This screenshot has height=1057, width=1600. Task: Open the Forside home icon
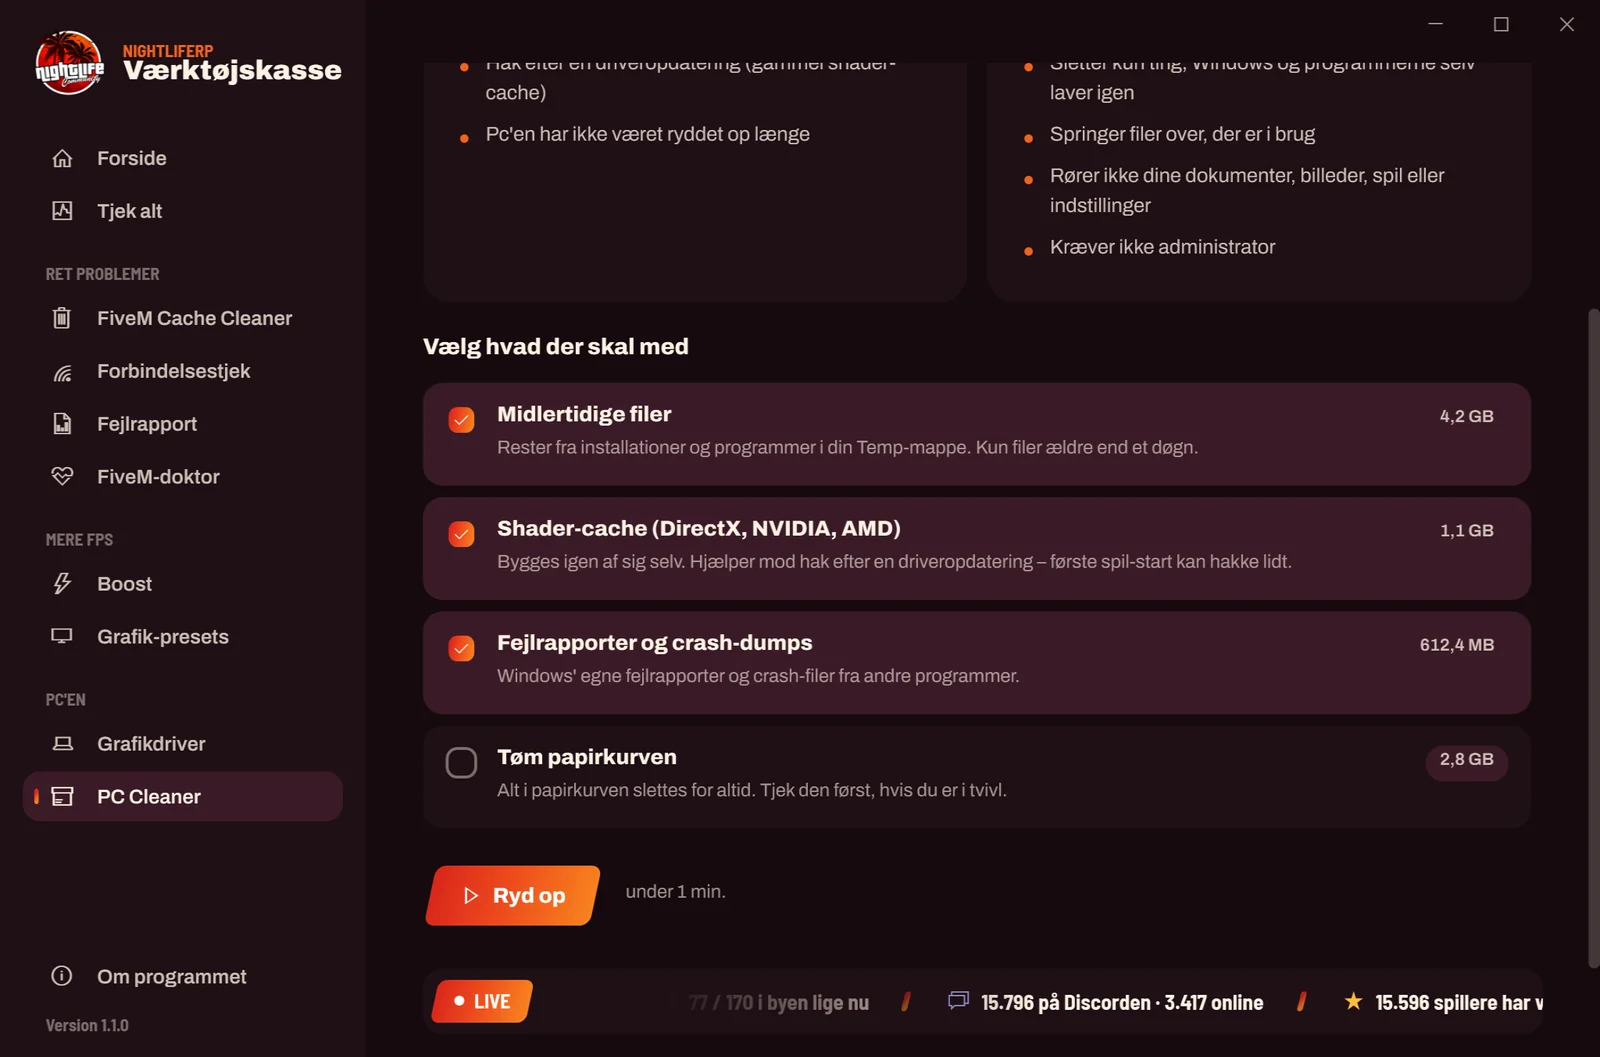click(62, 158)
